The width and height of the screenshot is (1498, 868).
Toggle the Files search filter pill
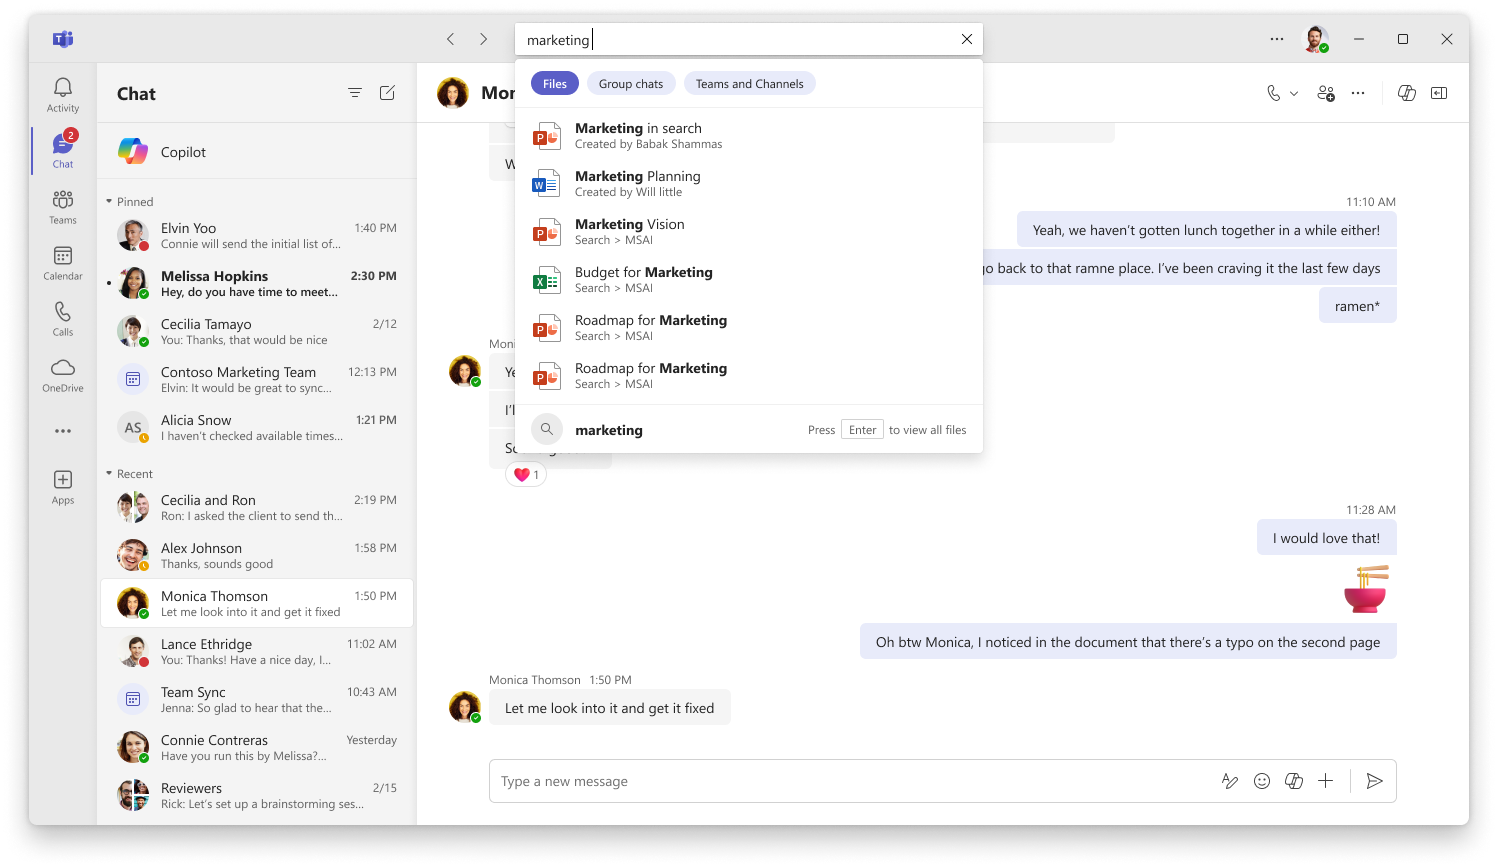pyautogui.click(x=554, y=83)
